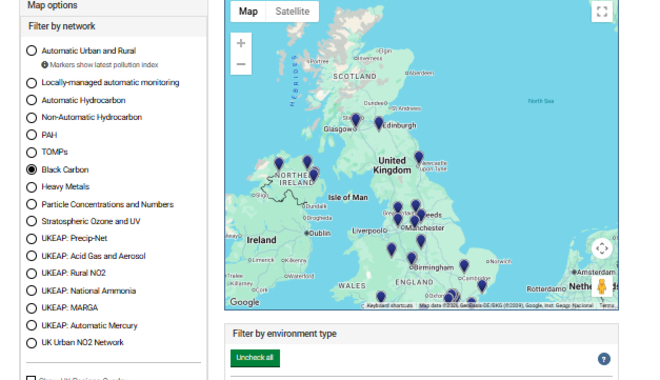Click the selected Black Carbon radio button
Screen dimensions: 660x380
32,170
